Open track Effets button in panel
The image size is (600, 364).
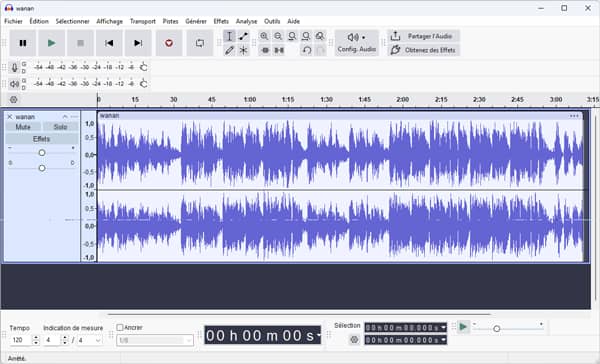pos(42,139)
